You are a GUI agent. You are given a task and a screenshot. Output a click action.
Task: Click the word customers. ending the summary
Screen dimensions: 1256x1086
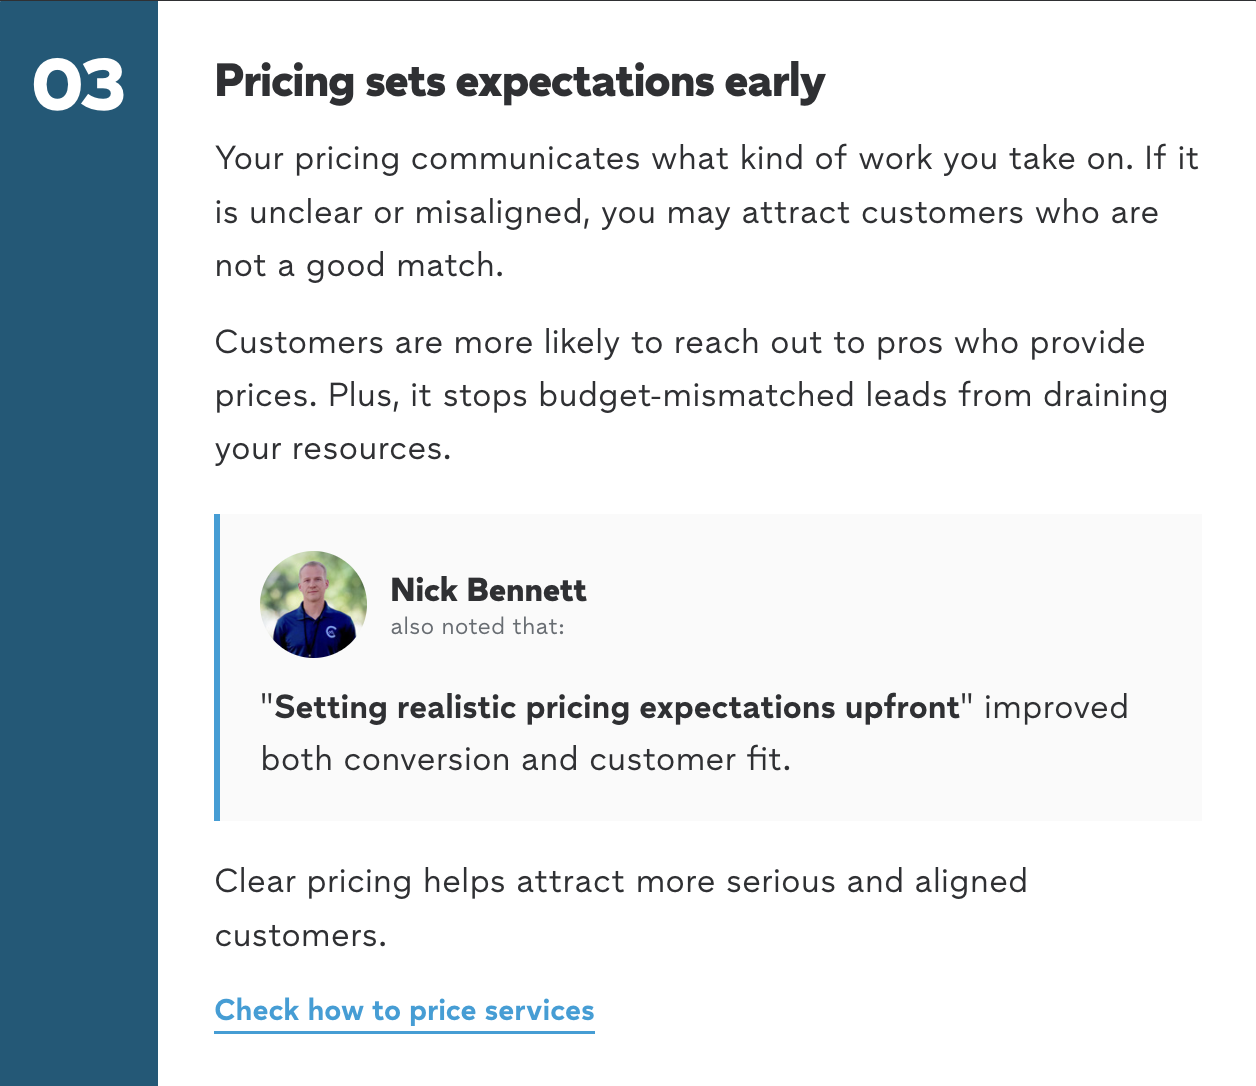pos(301,936)
